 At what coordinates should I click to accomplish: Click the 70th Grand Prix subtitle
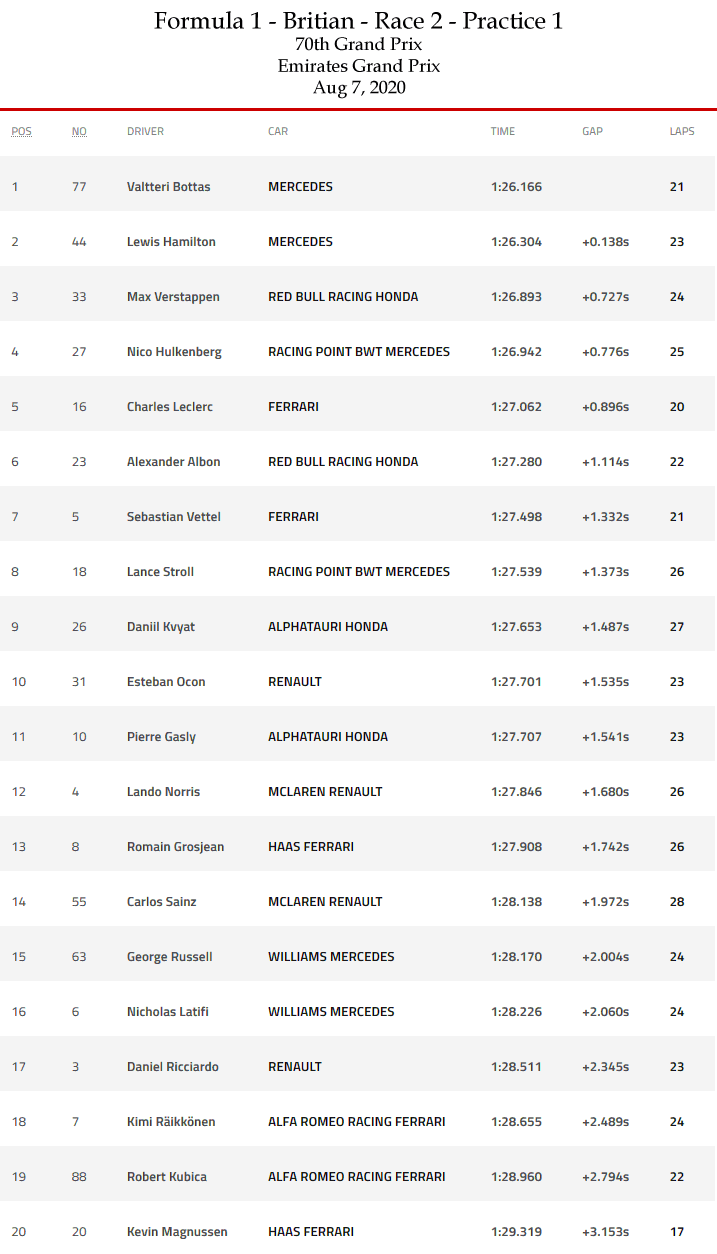(x=358, y=44)
